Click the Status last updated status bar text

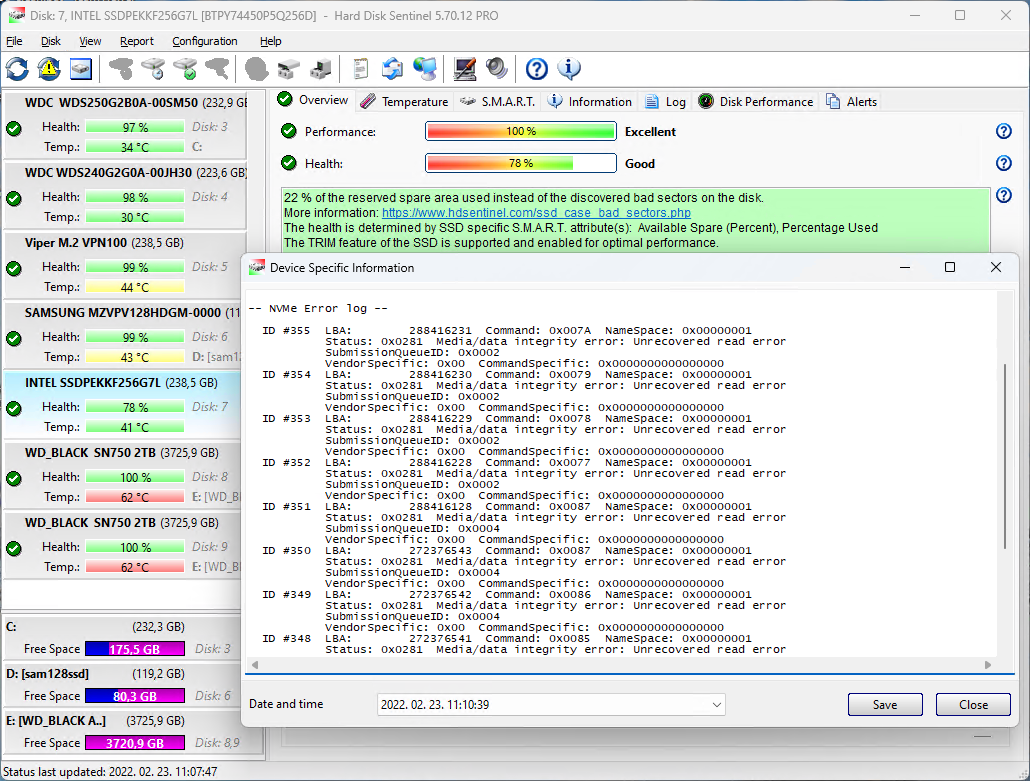[110, 772]
